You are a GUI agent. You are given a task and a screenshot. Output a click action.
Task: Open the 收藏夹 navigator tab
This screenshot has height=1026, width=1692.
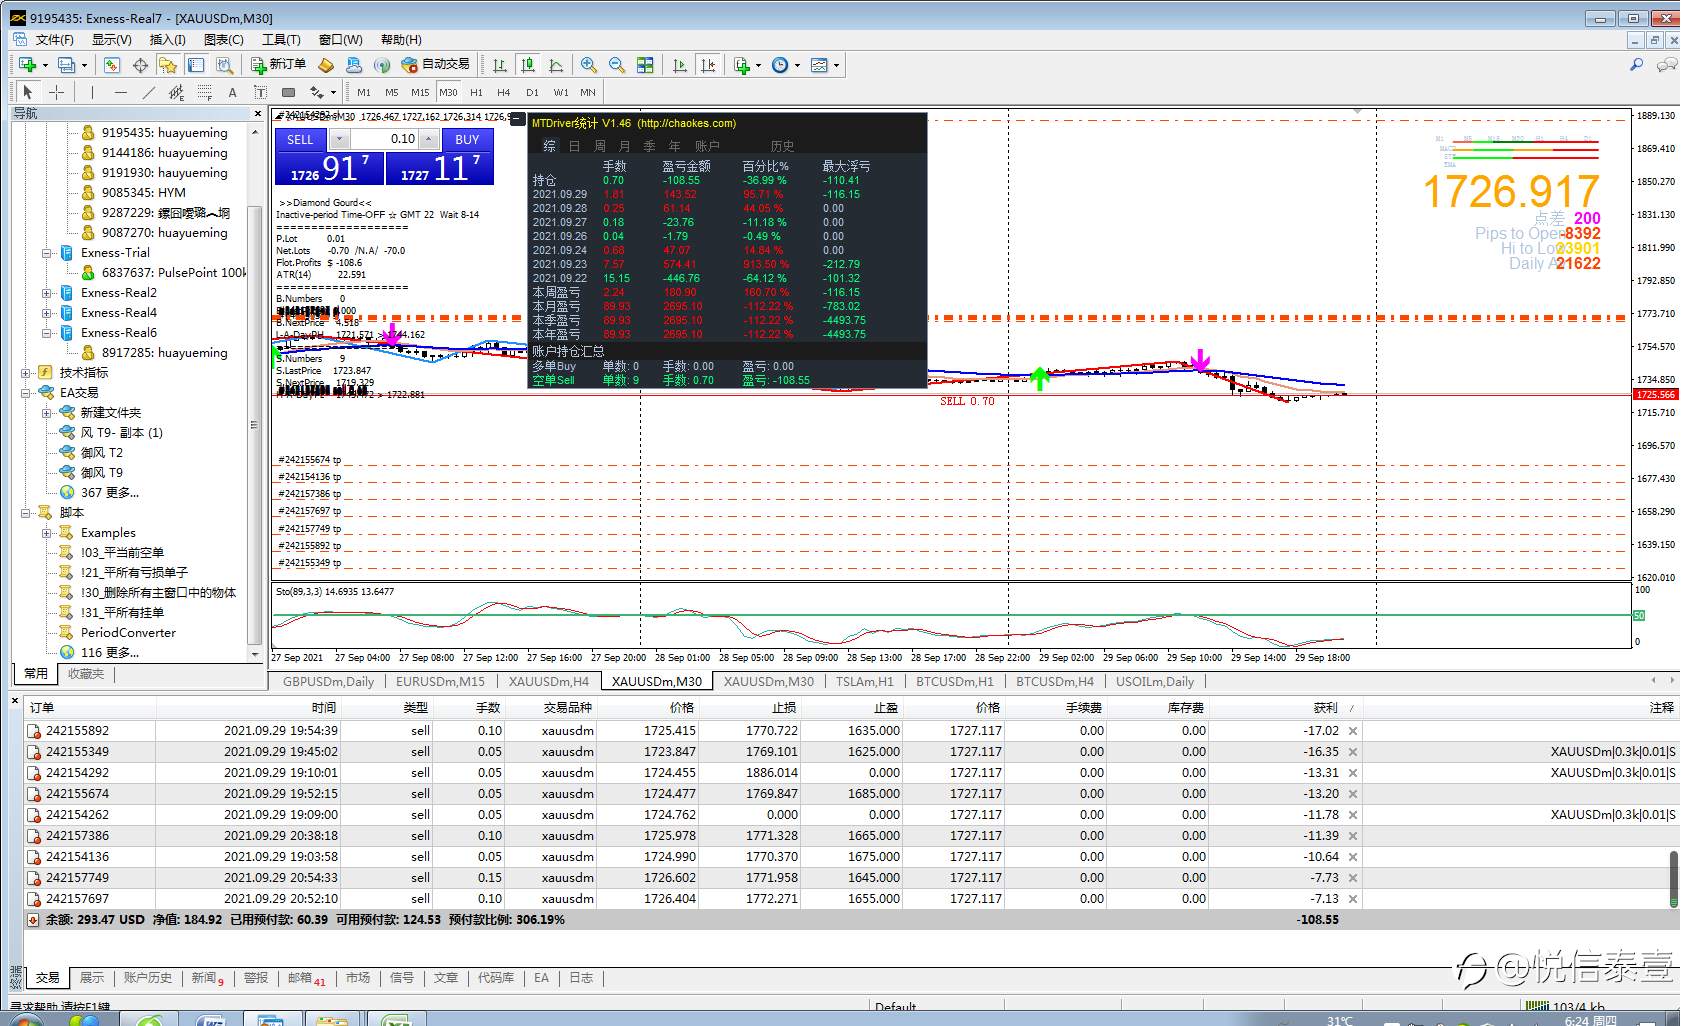point(86,674)
